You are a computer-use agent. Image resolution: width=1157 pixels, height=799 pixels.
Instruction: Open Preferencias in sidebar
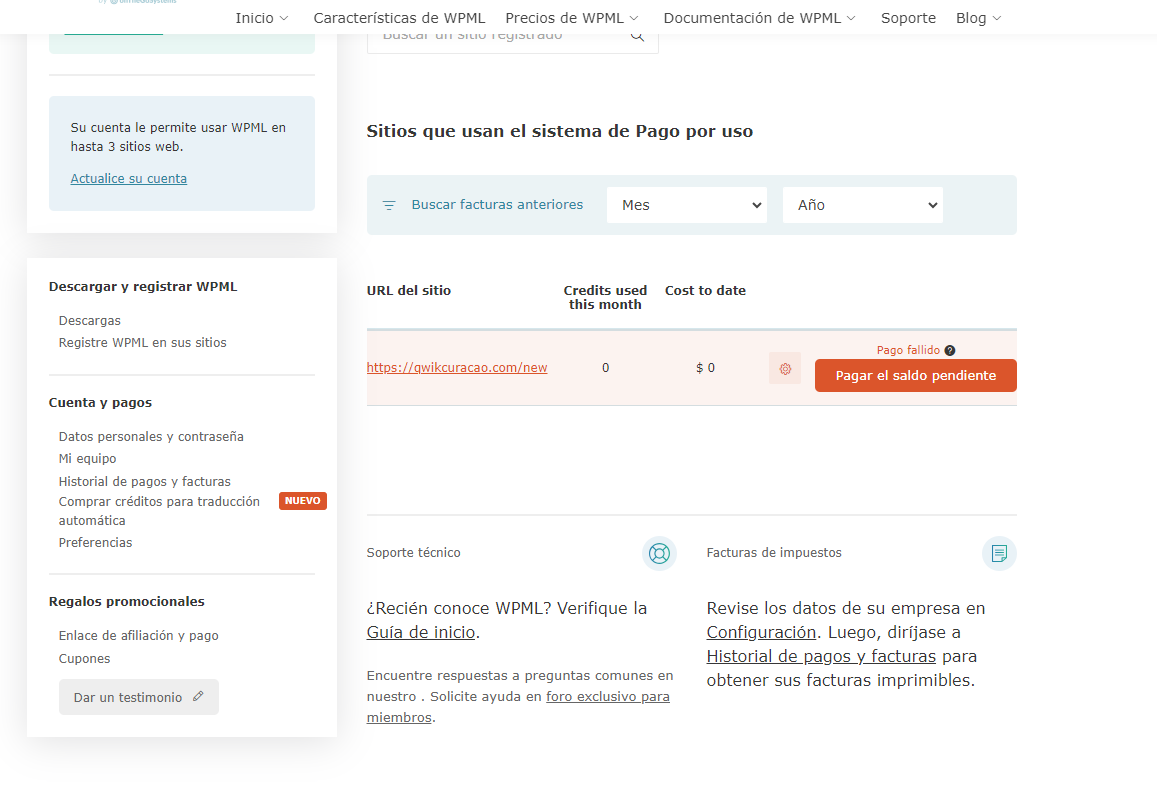[x=95, y=543]
